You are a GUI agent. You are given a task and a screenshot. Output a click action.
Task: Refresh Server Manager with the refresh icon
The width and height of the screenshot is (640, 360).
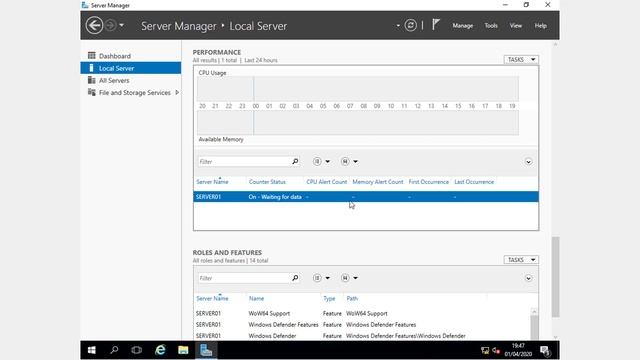(410, 25)
